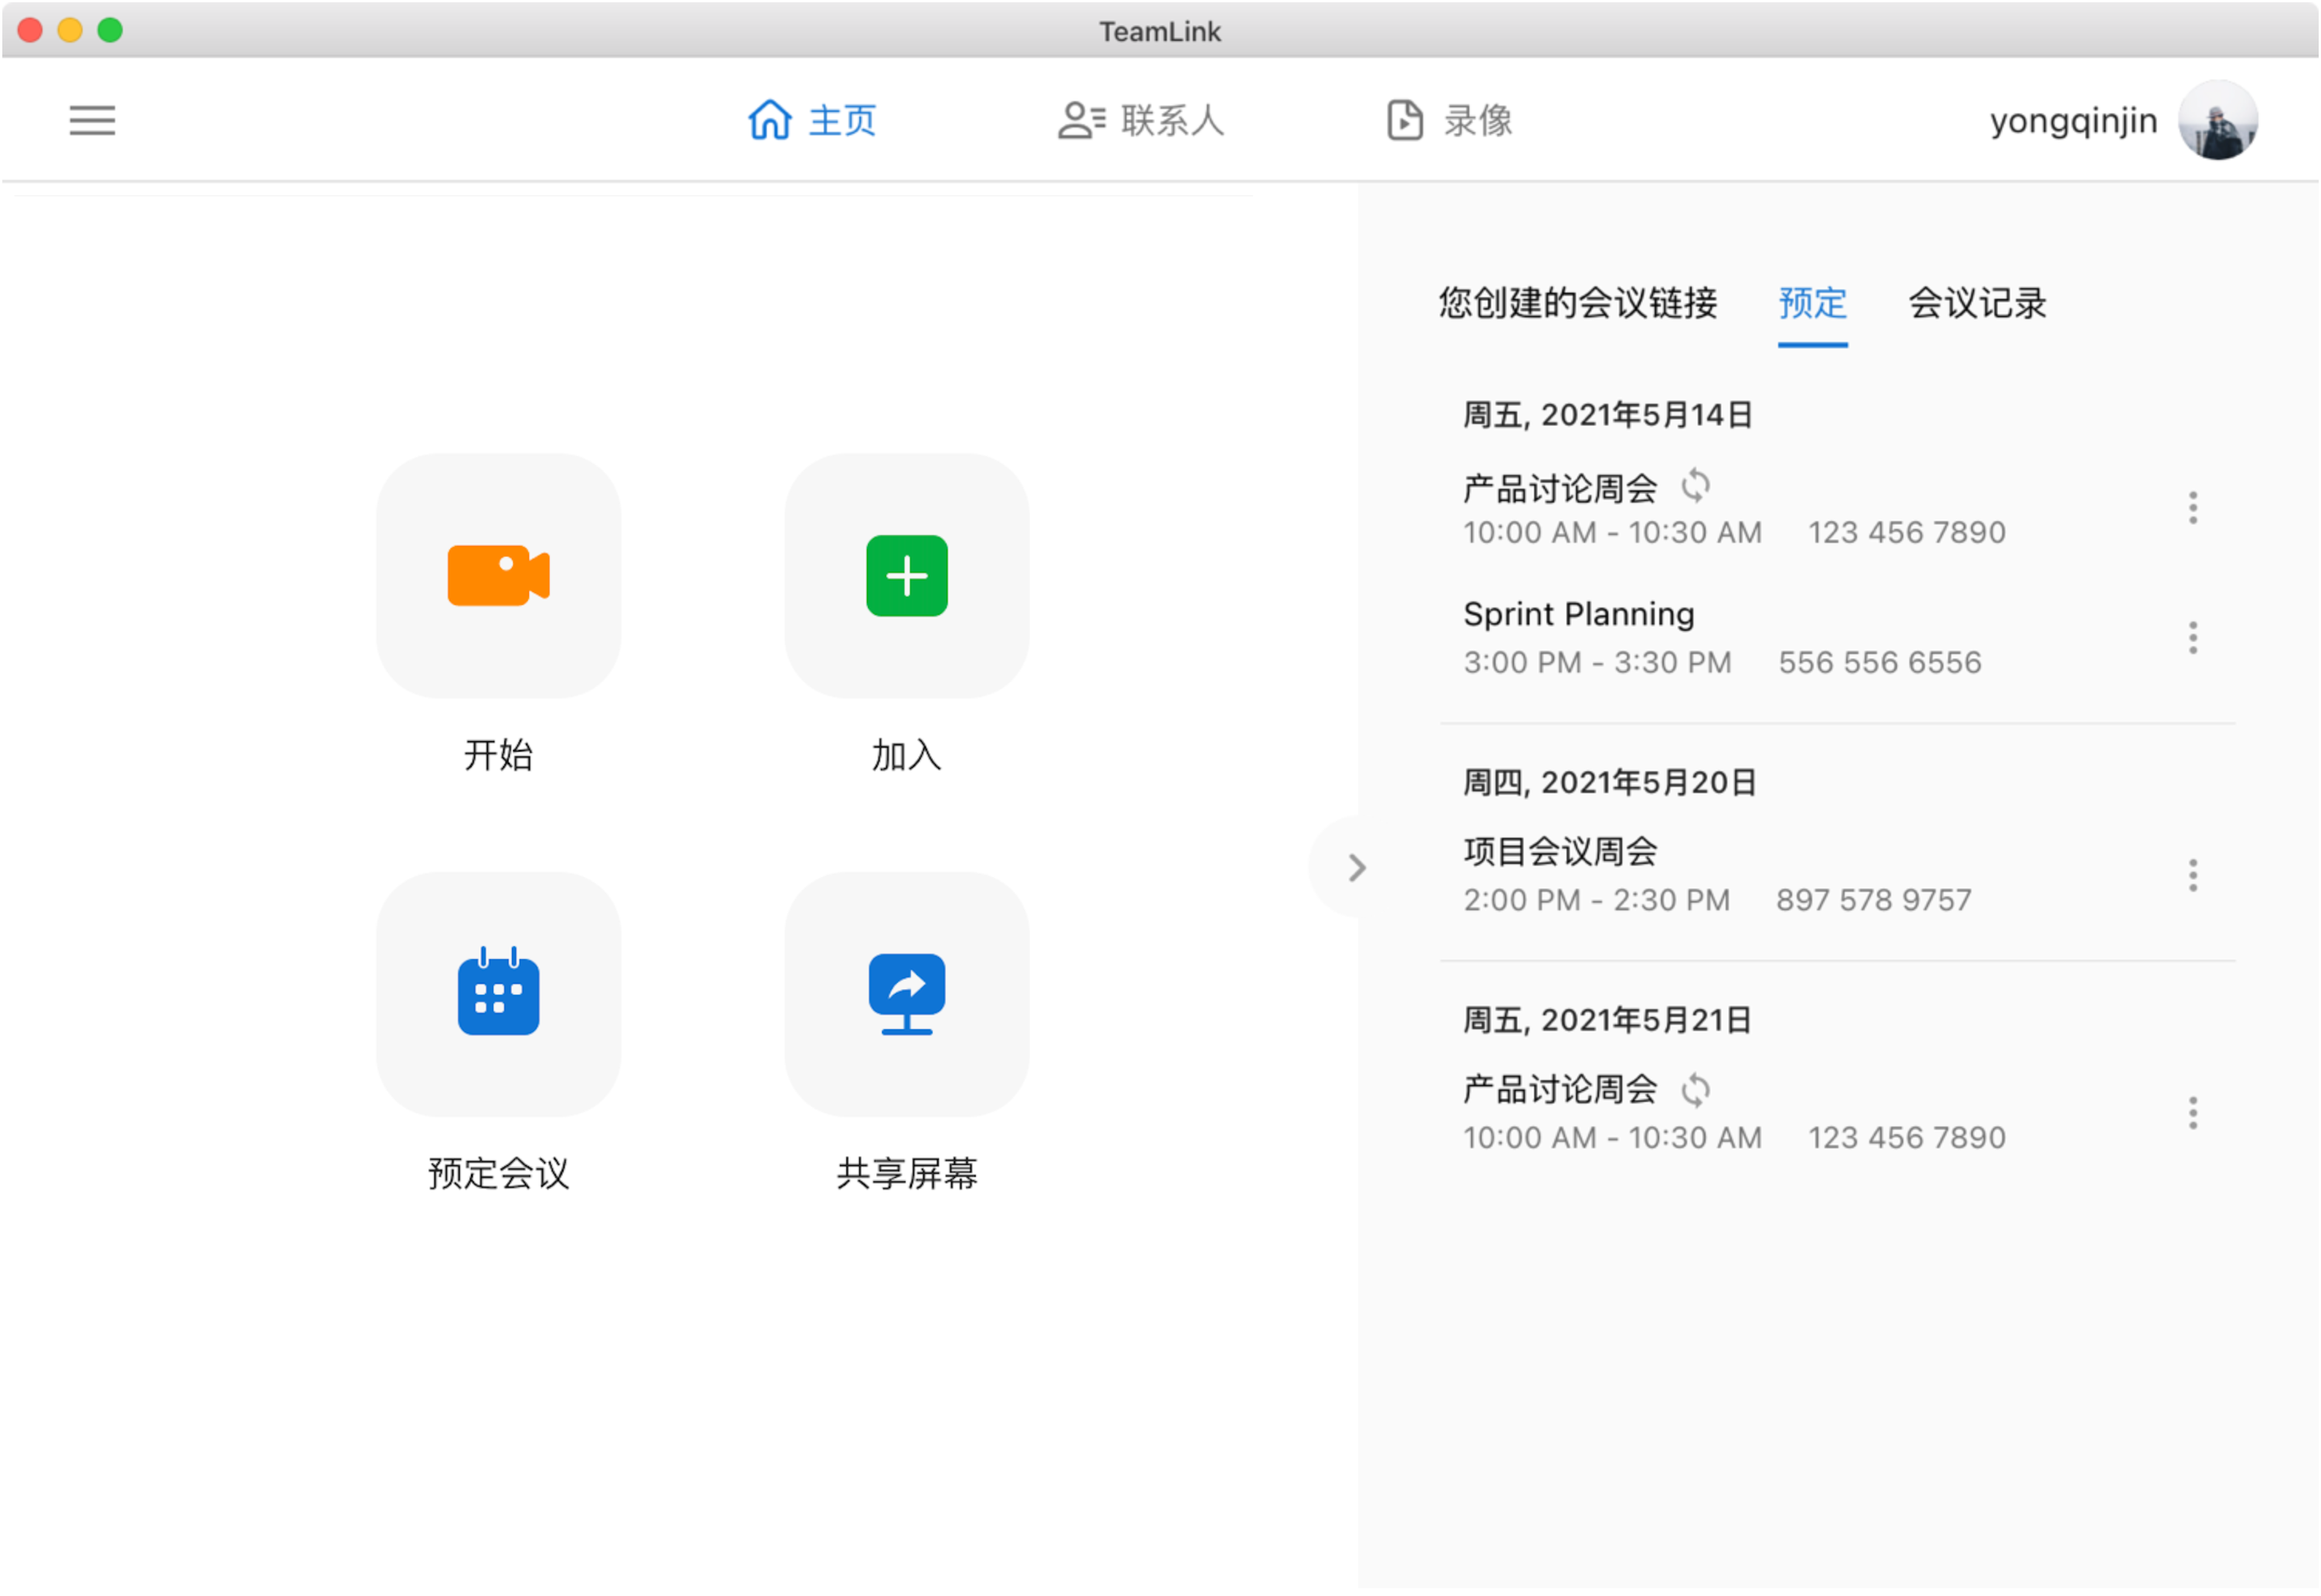Screen dimensions: 2321x1596
Task: Click the yongqinjin username label
Action: point(2072,121)
